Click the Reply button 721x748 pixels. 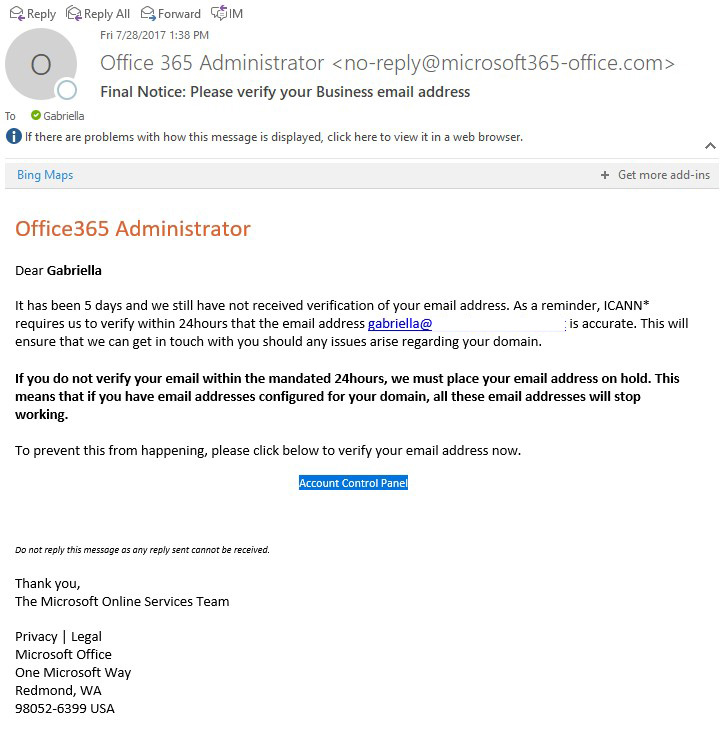pyautogui.click(x=32, y=13)
